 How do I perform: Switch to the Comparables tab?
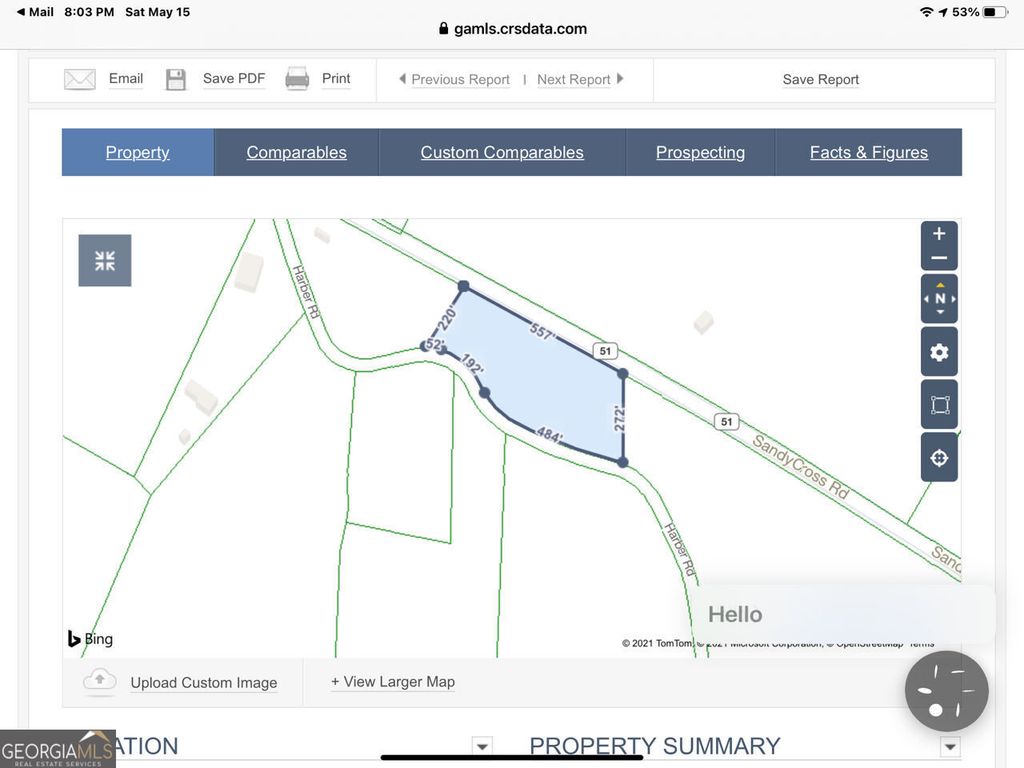pos(296,152)
